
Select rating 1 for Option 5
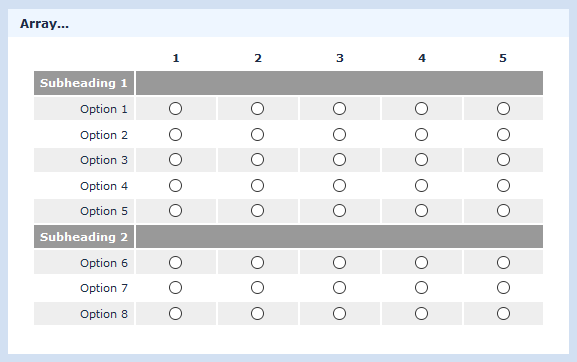[x=176, y=211]
